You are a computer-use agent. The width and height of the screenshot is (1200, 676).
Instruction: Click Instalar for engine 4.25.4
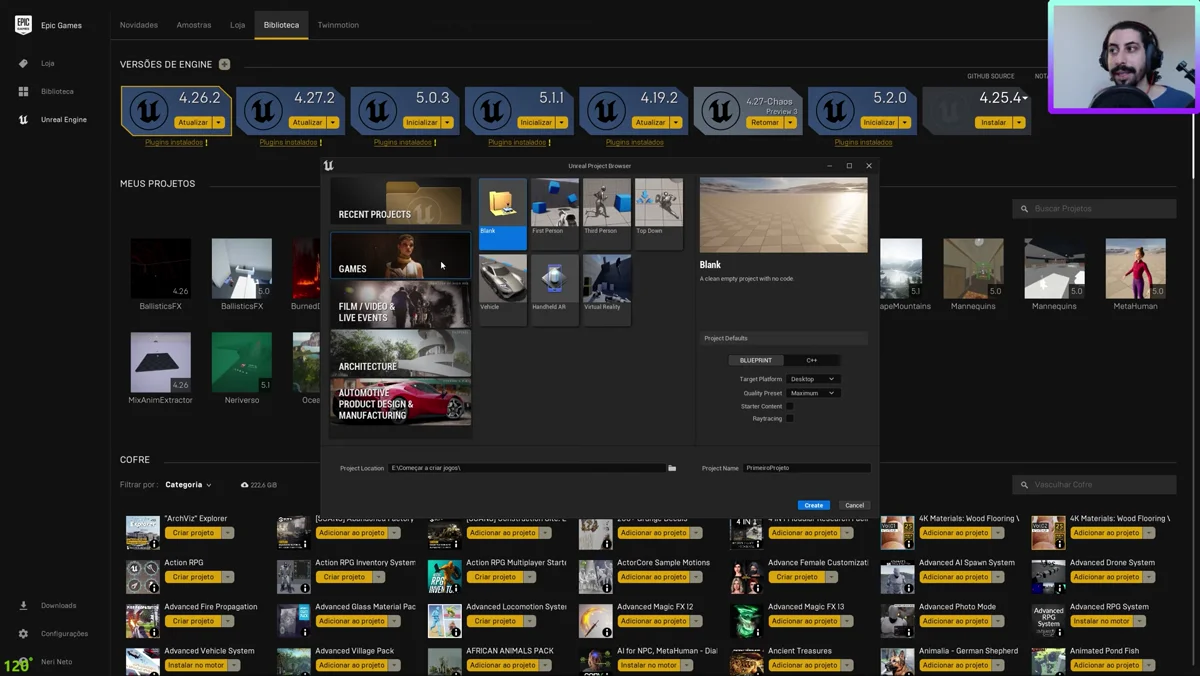[994, 123]
